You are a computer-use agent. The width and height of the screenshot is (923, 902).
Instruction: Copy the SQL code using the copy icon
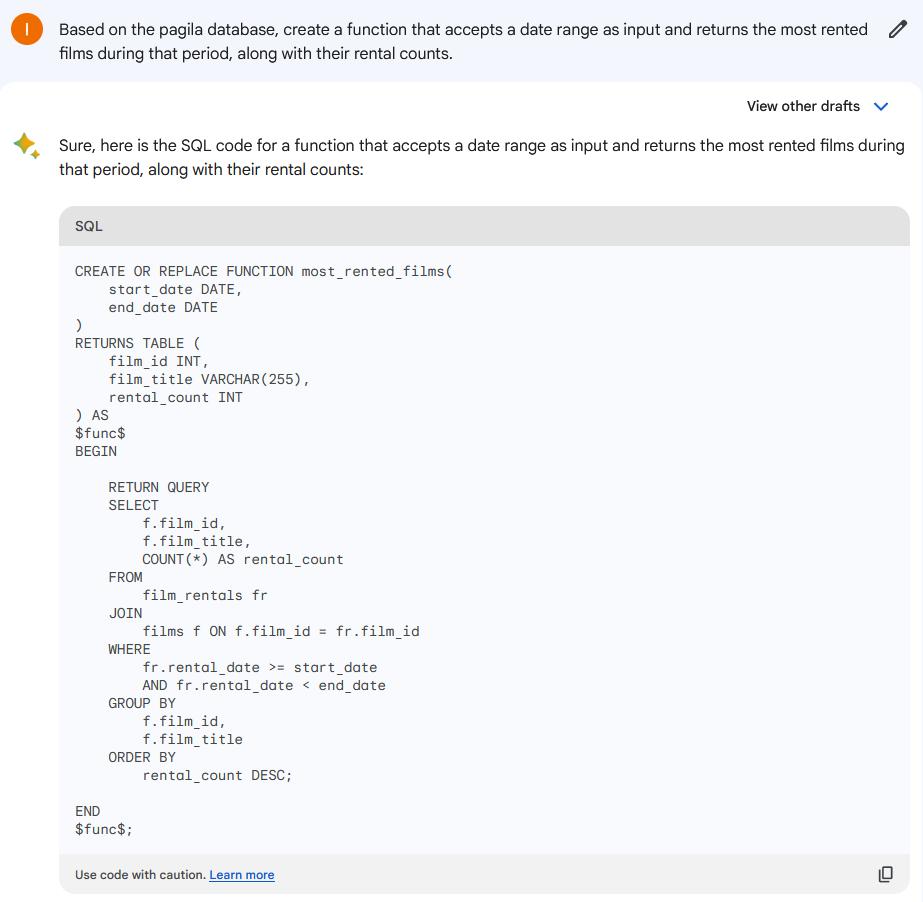[x=885, y=873]
